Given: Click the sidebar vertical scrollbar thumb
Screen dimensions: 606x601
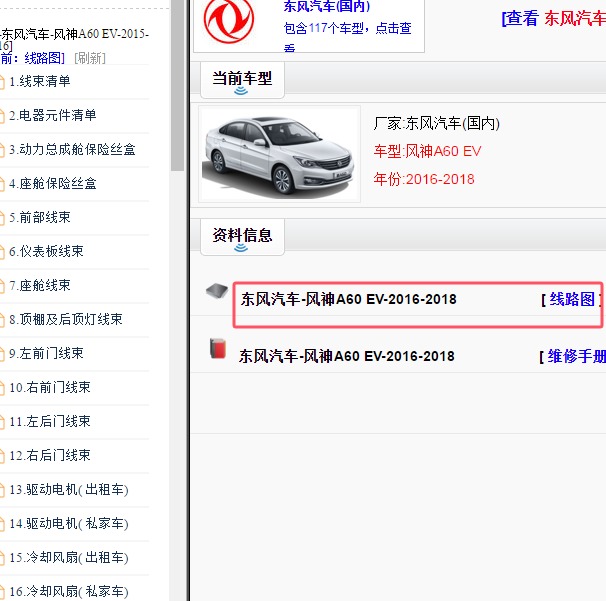Looking at the screenshot, I should point(177,85).
